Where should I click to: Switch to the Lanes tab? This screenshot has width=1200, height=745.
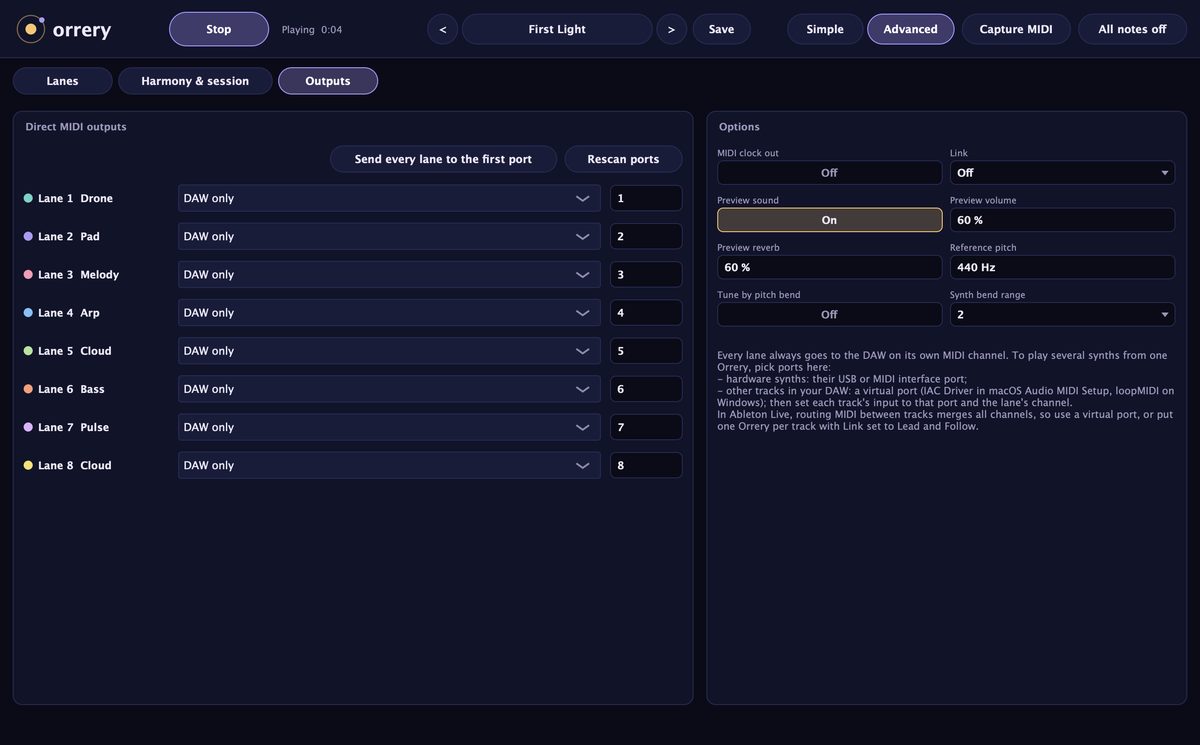click(x=62, y=81)
